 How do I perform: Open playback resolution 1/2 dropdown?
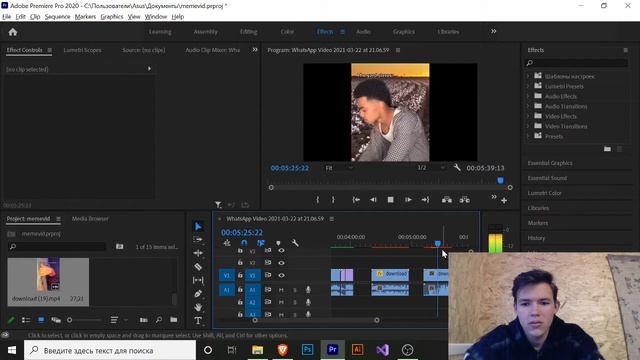click(431, 168)
